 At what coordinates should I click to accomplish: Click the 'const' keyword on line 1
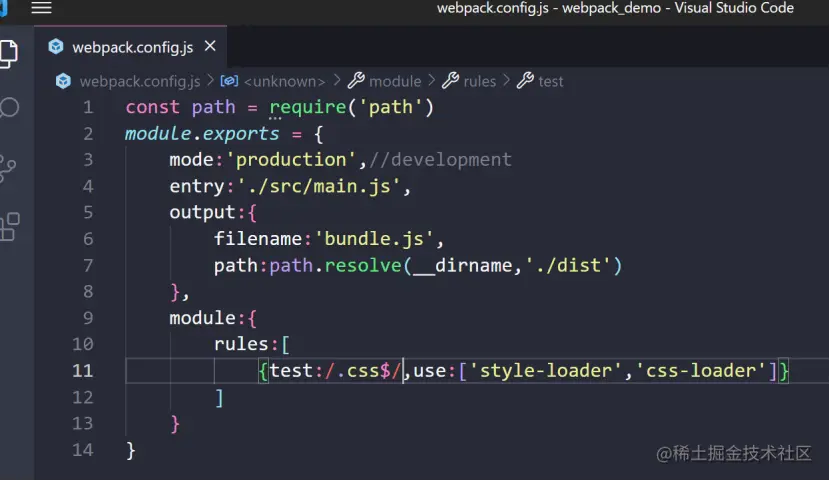pyautogui.click(x=152, y=107)
